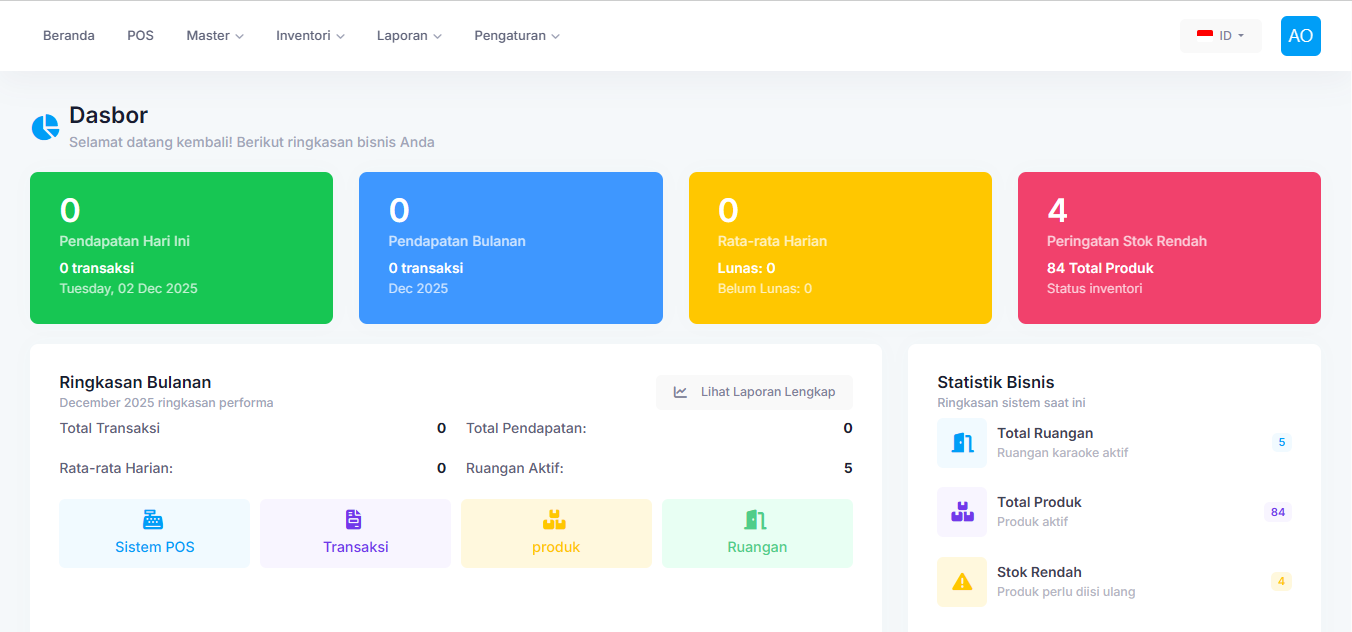Open the Transaksi shortcut
Screen dimensions: 1352x632
355,533
